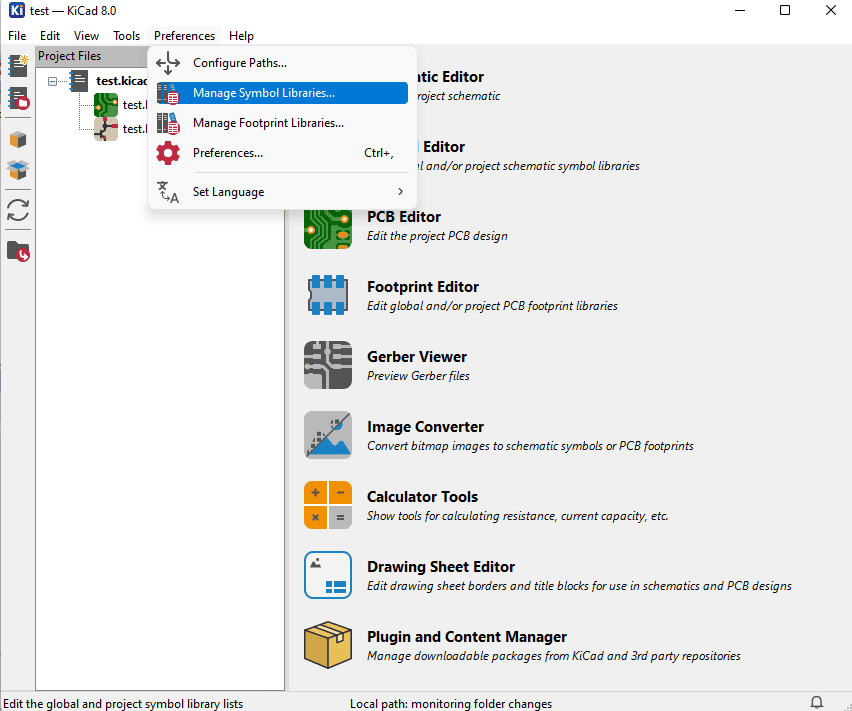
Task: Click the KiCad logo in title bar
Action: tap(16, 10)
